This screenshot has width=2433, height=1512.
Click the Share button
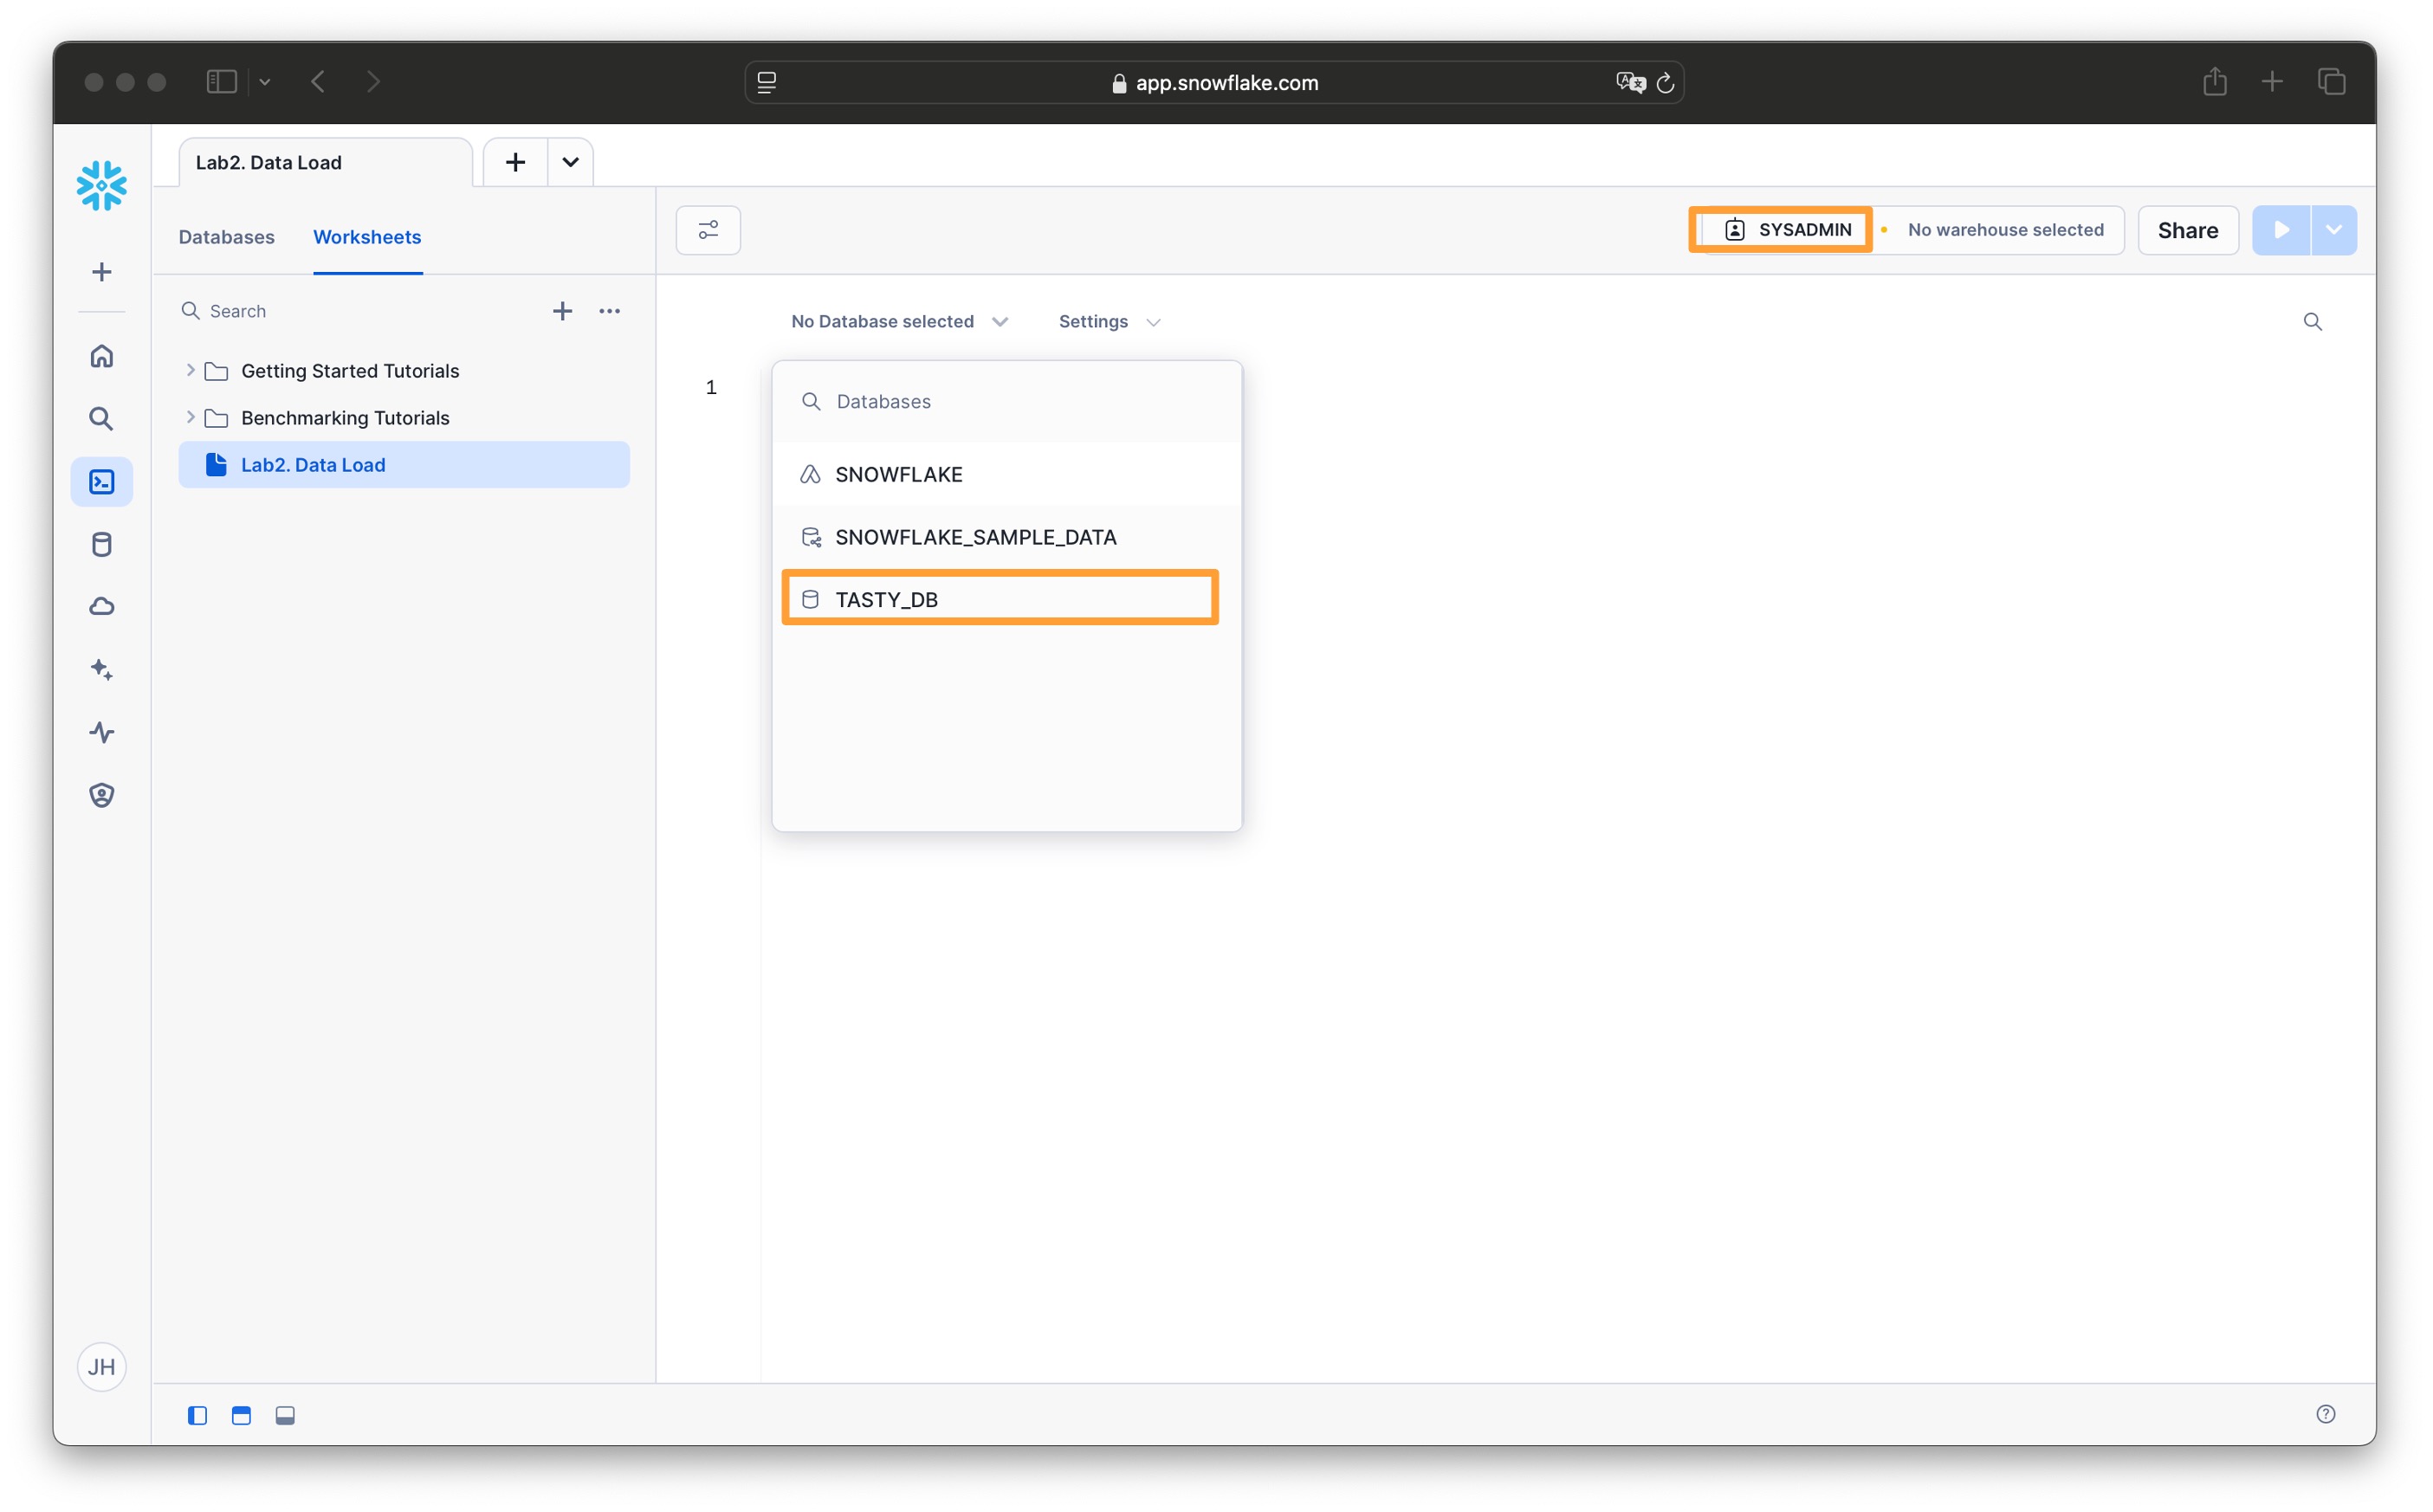point(2187,230)
